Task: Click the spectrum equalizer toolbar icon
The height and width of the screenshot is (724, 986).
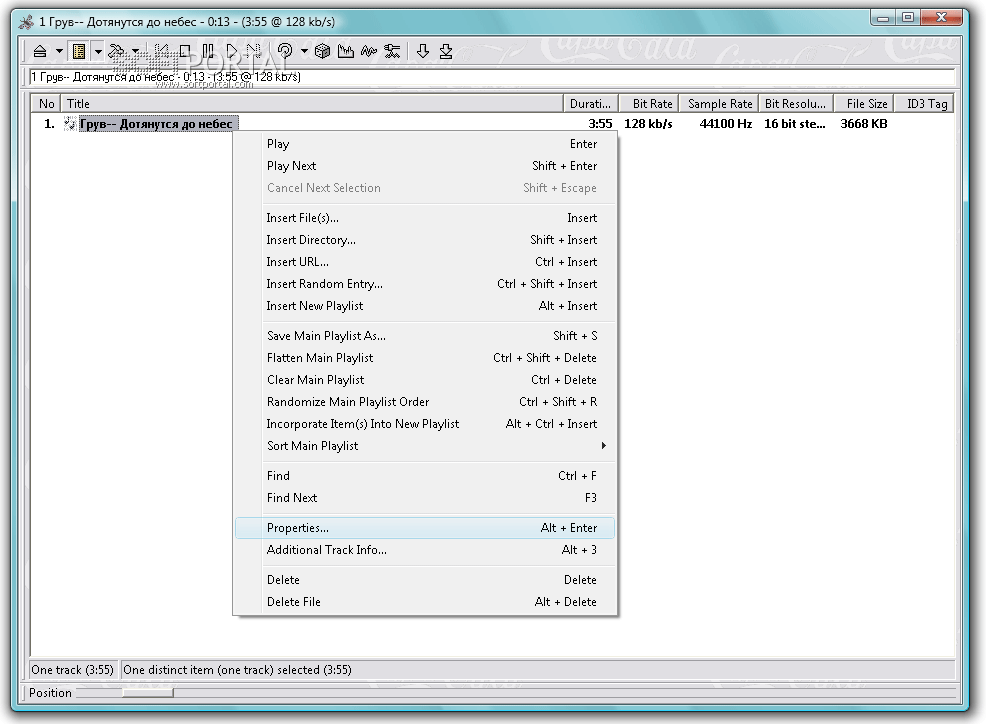Action: click(x=346, y=51)
